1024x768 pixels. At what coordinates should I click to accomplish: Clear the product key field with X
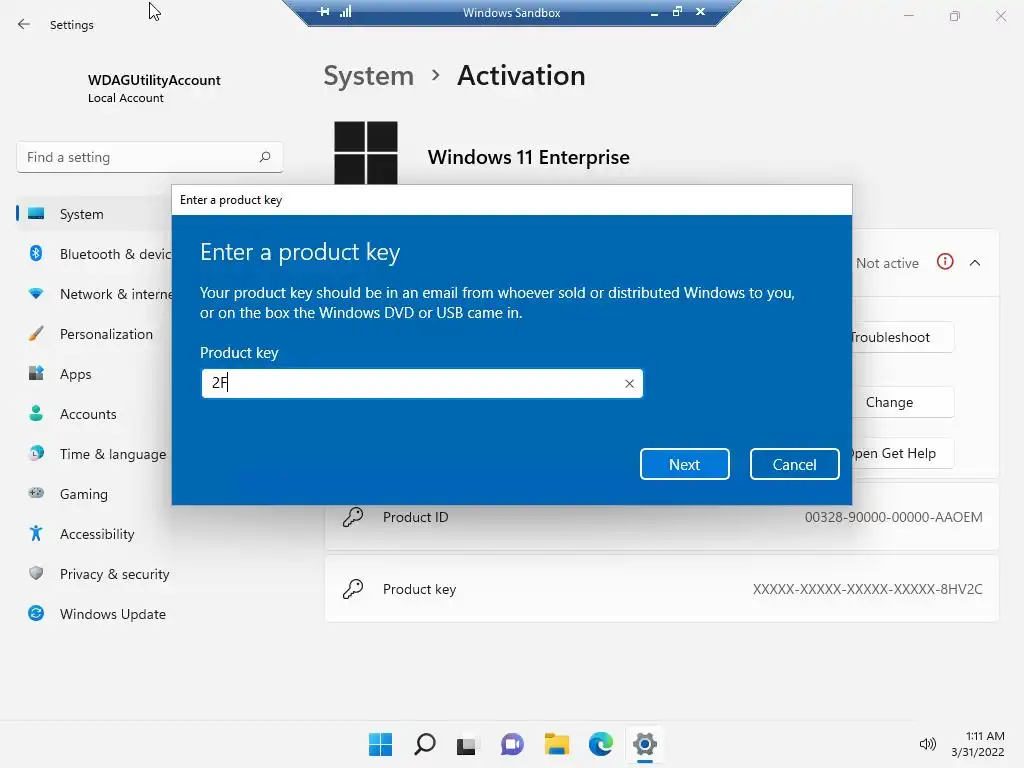[x=629, y=384]
